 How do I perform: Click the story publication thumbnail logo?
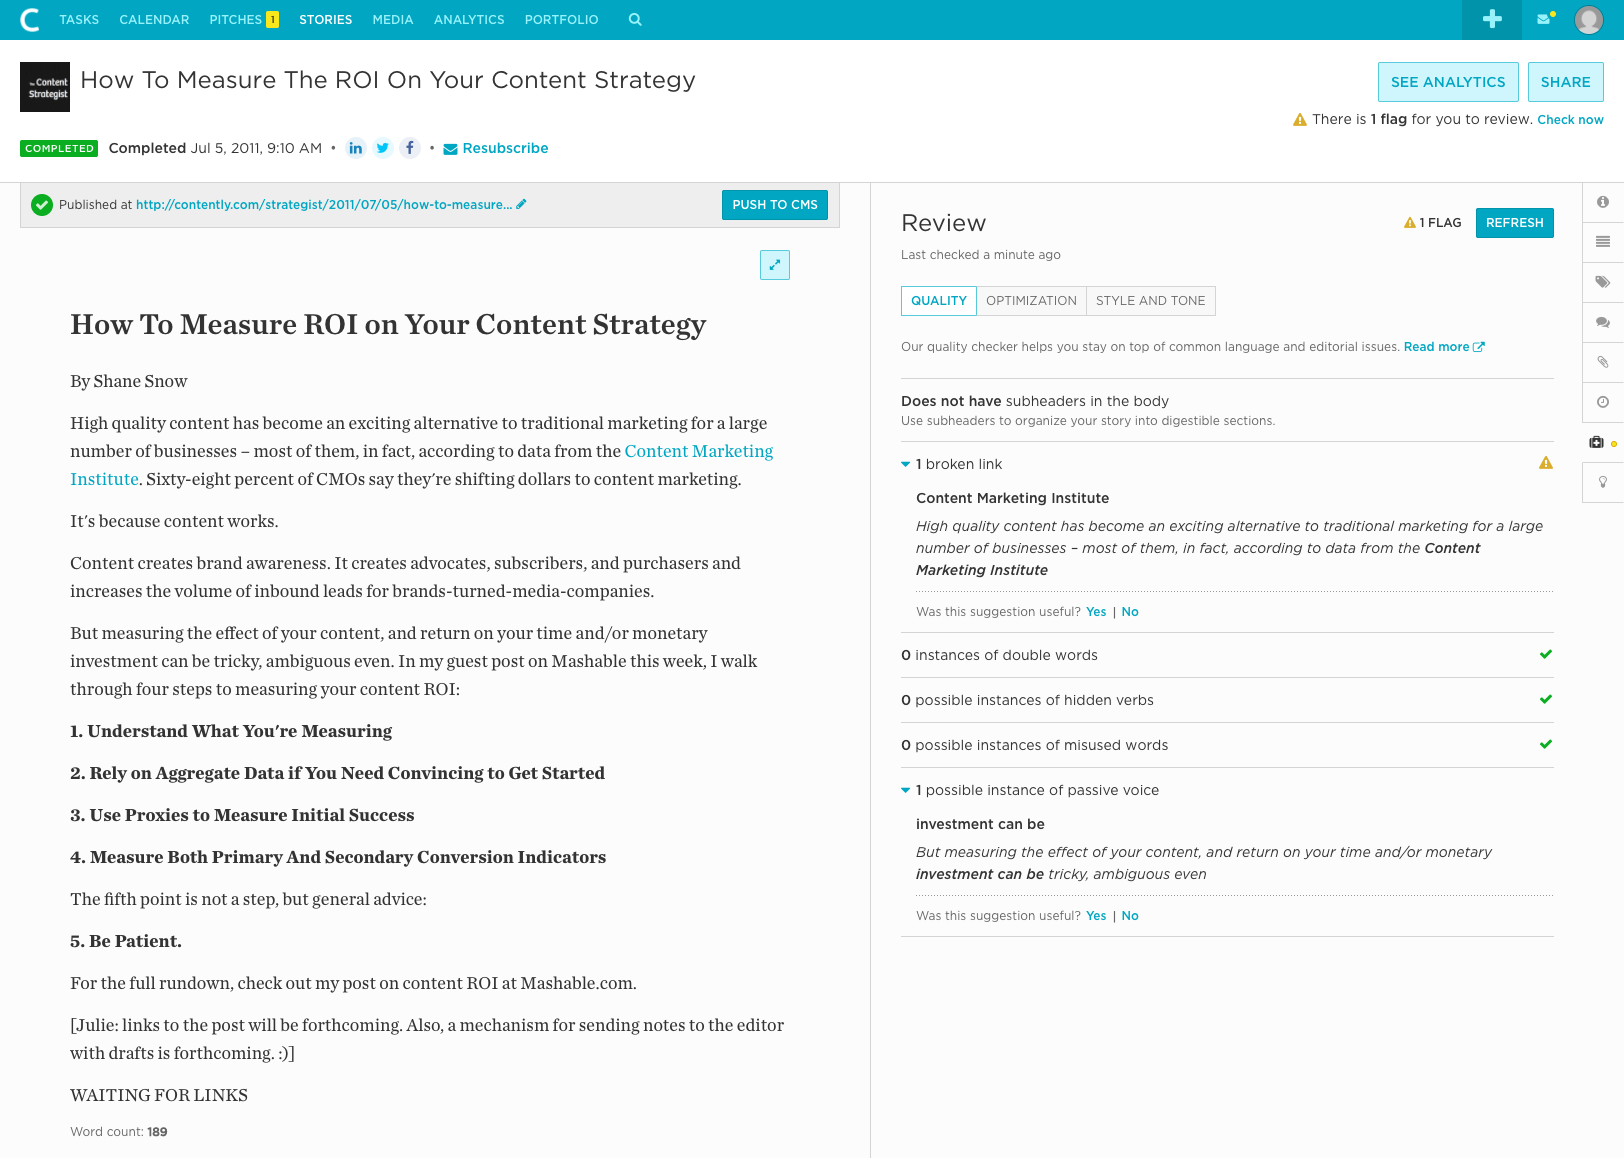(x=45, y=87)
